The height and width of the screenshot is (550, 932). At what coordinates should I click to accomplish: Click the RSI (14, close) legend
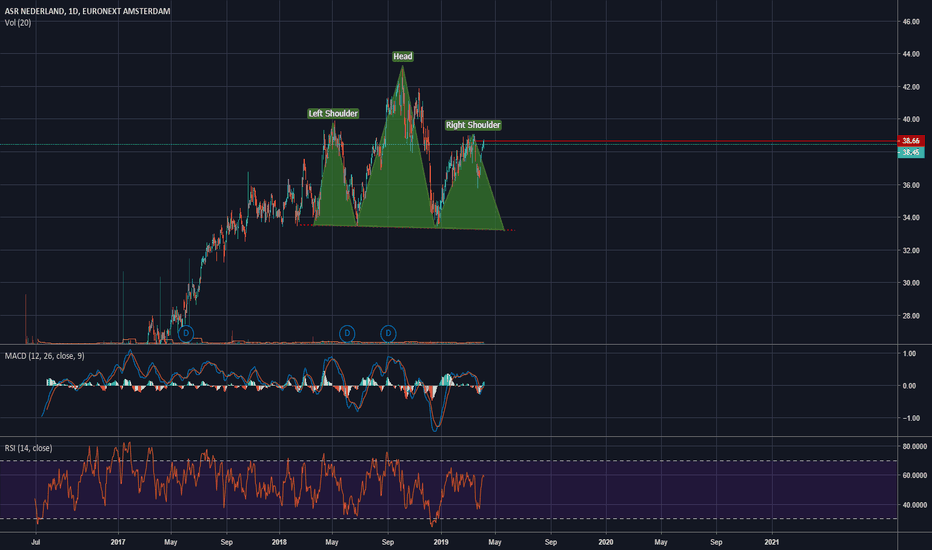(x=29, y=448)
